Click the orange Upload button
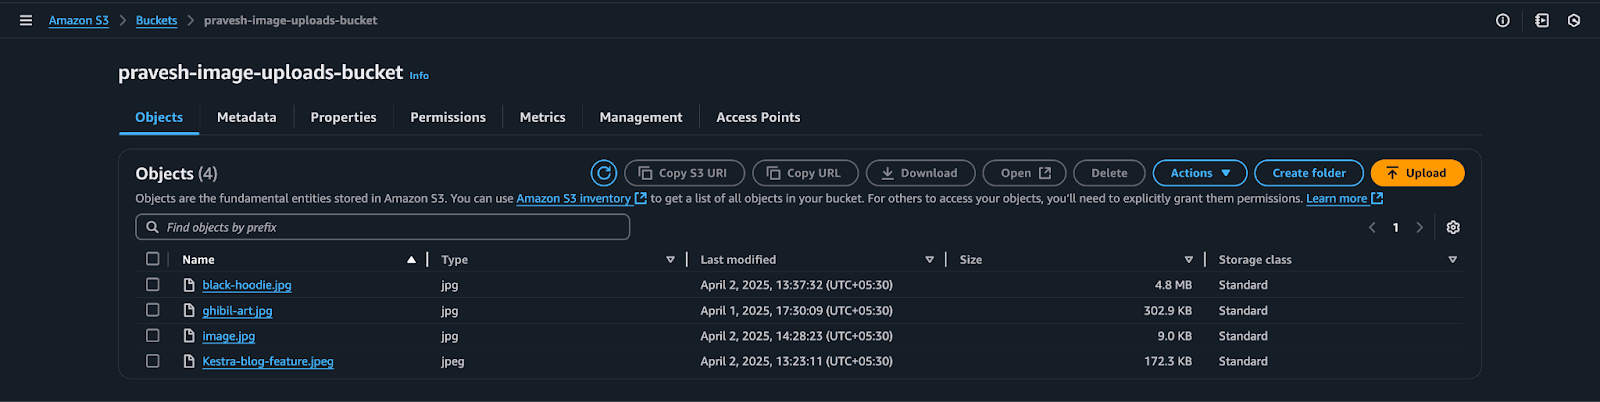Screen dimensions: 1600x402 1417,173
